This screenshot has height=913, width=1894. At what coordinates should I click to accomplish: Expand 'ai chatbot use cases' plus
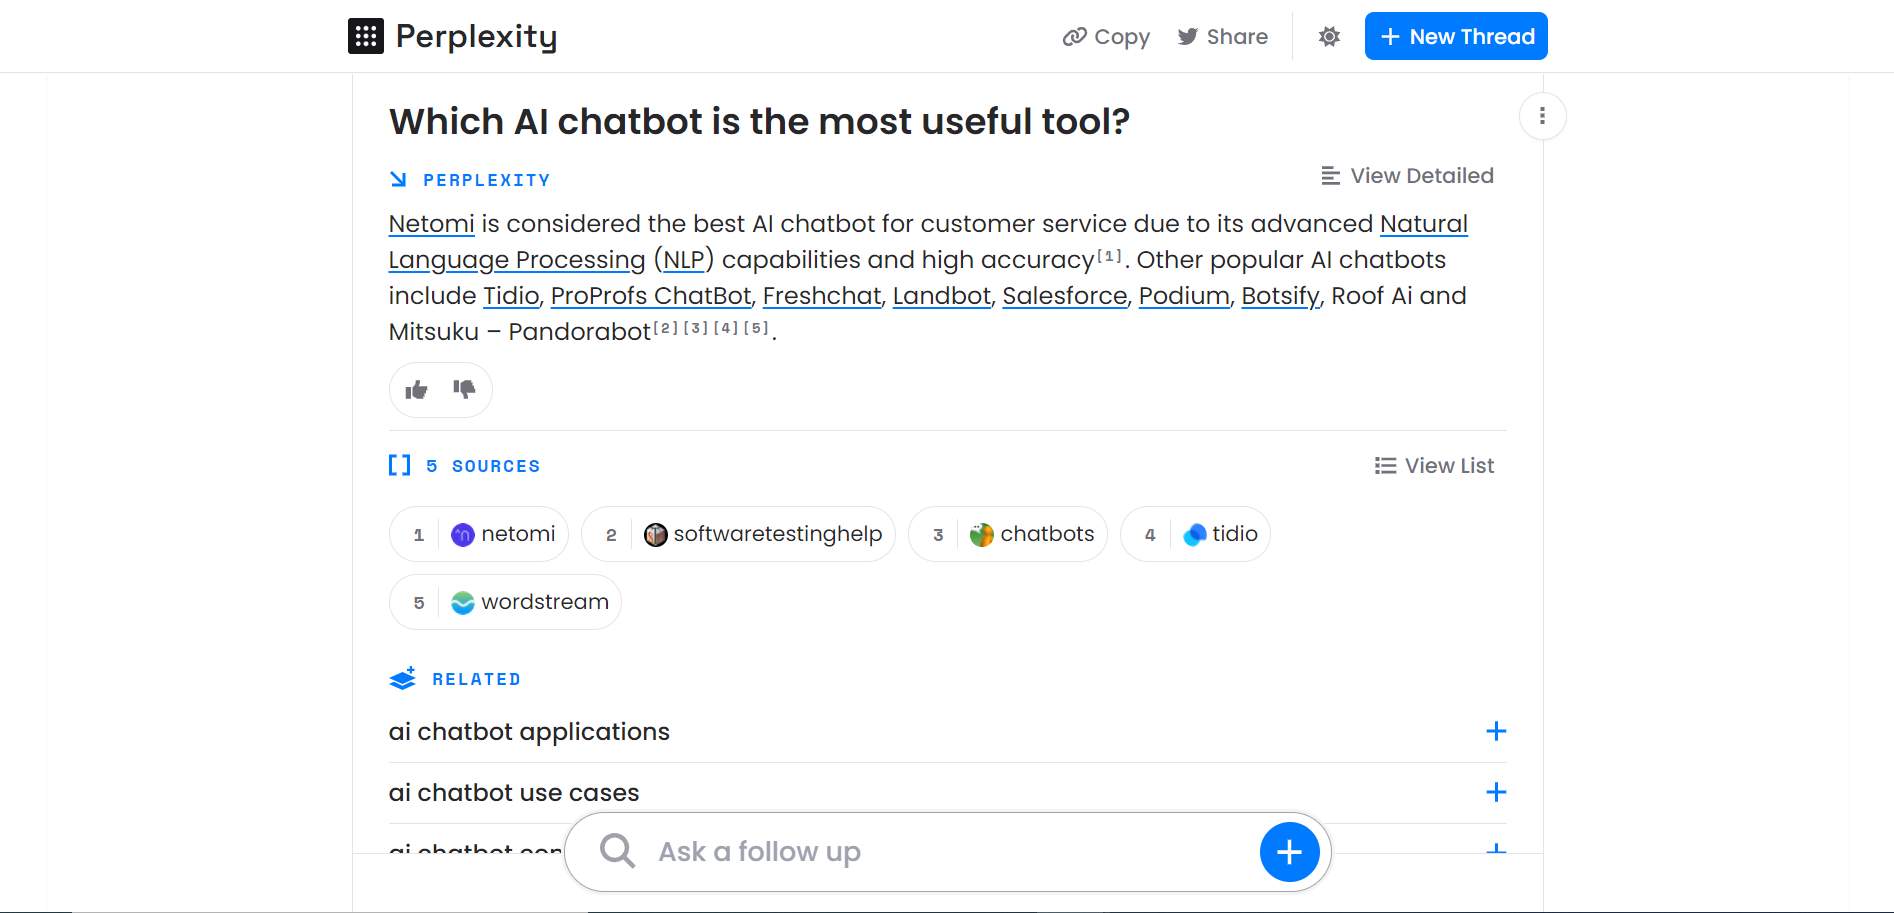point(1496,792)
